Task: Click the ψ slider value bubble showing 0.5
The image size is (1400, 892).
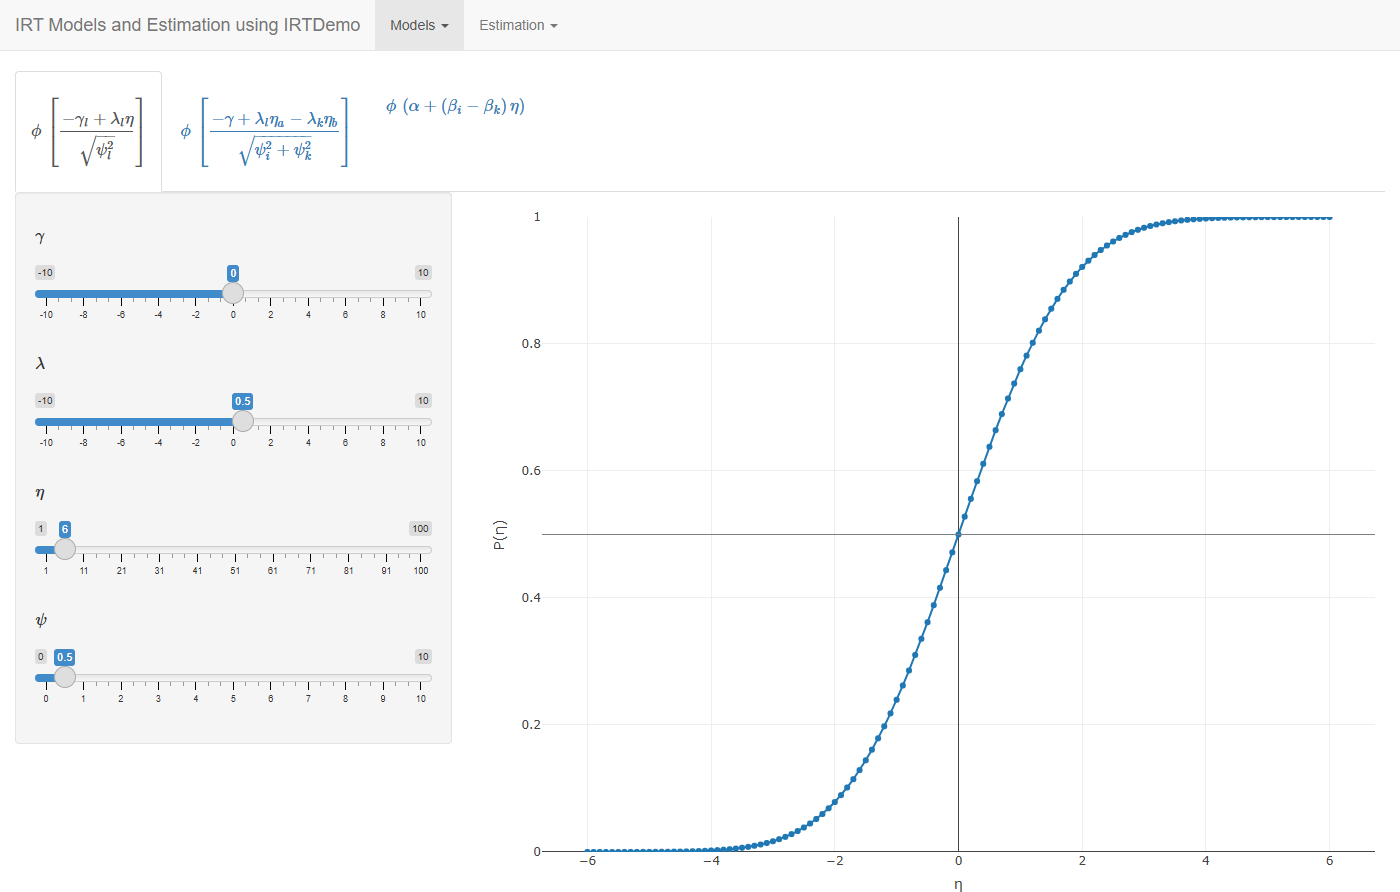Action: click(x=65, y=657)
